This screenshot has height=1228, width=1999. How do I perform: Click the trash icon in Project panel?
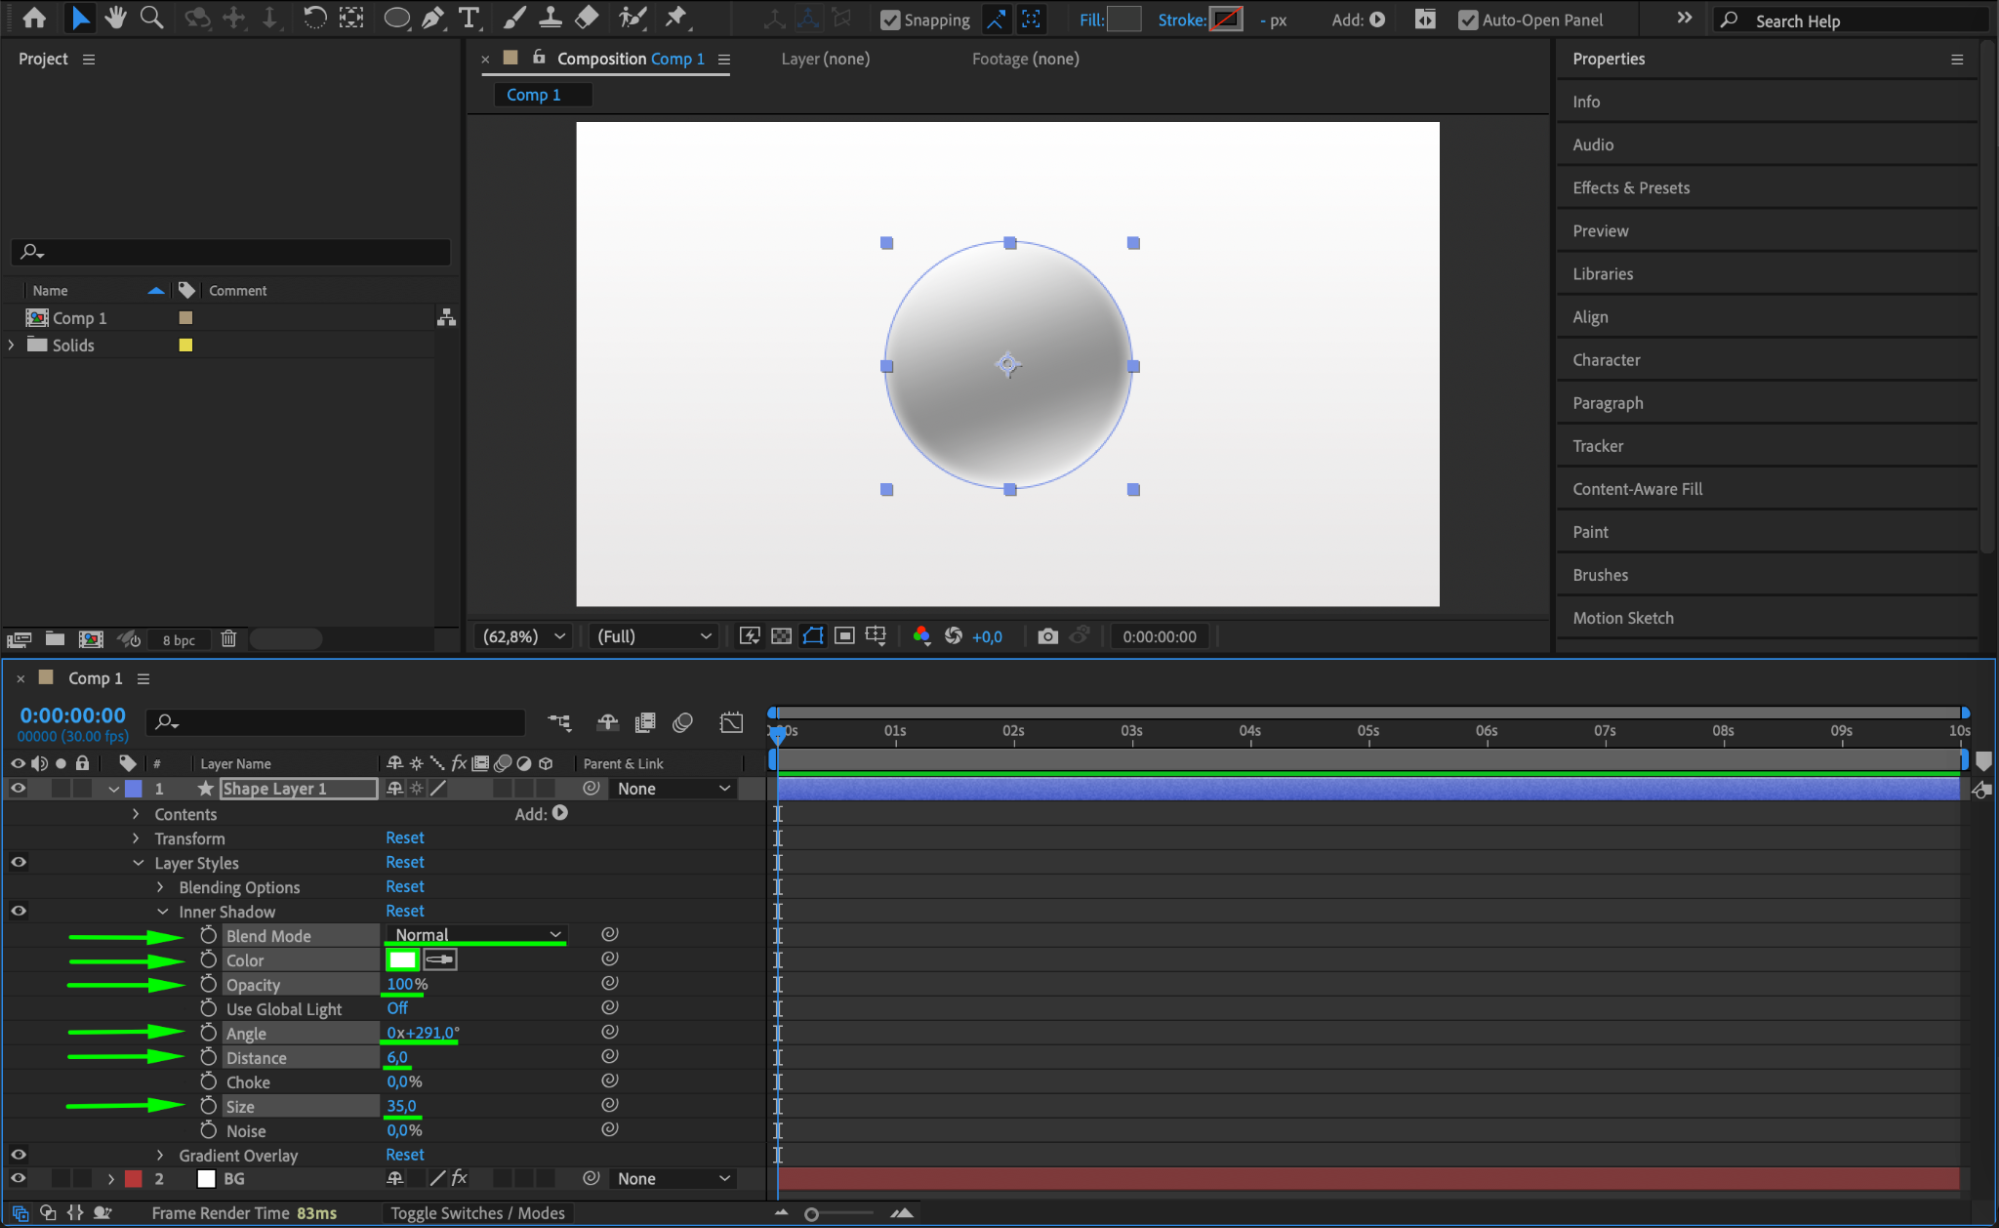[228, 639]
